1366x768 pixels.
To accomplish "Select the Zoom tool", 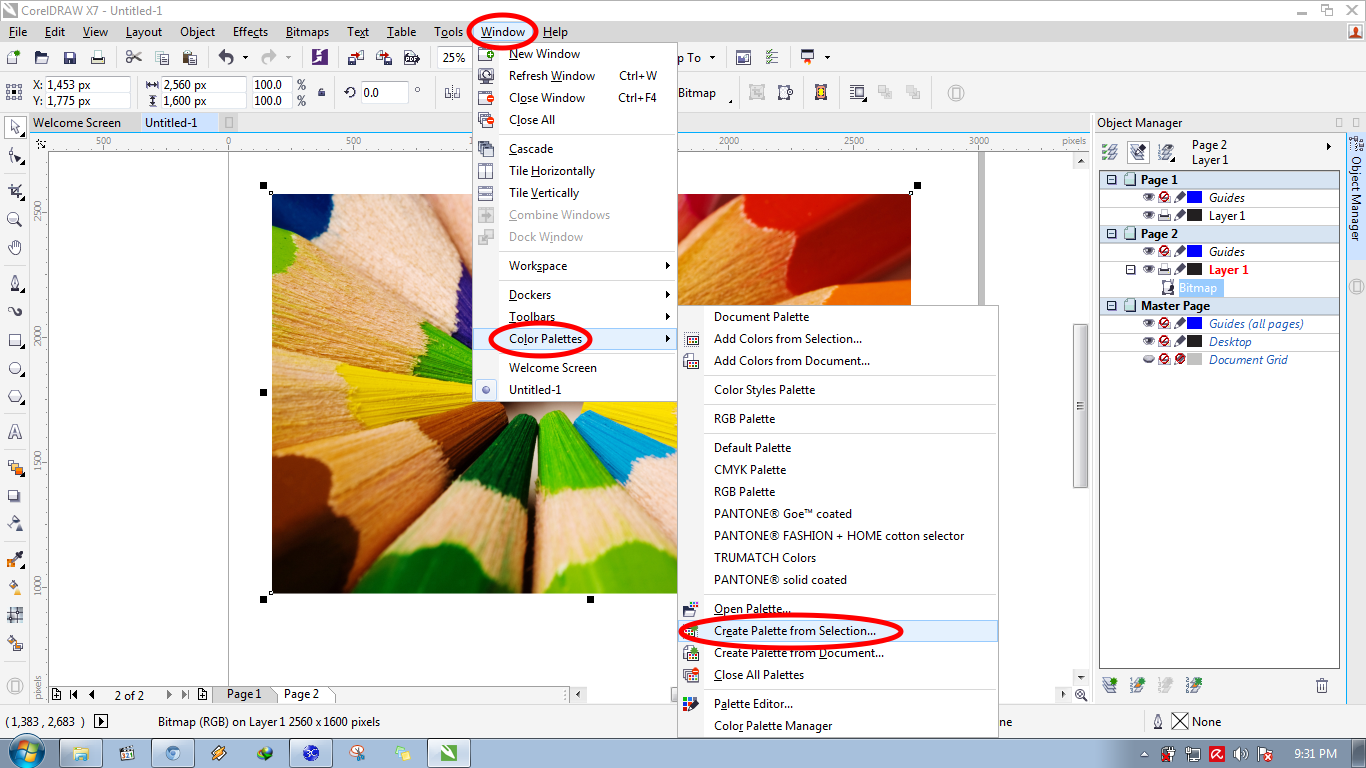I will [x=14, y=220].
